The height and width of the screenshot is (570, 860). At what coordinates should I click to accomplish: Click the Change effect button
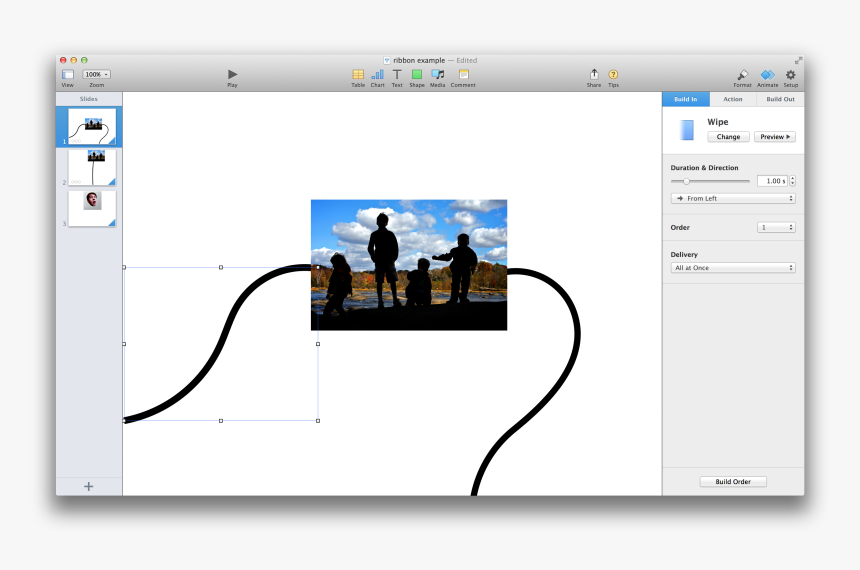point(728,137)
